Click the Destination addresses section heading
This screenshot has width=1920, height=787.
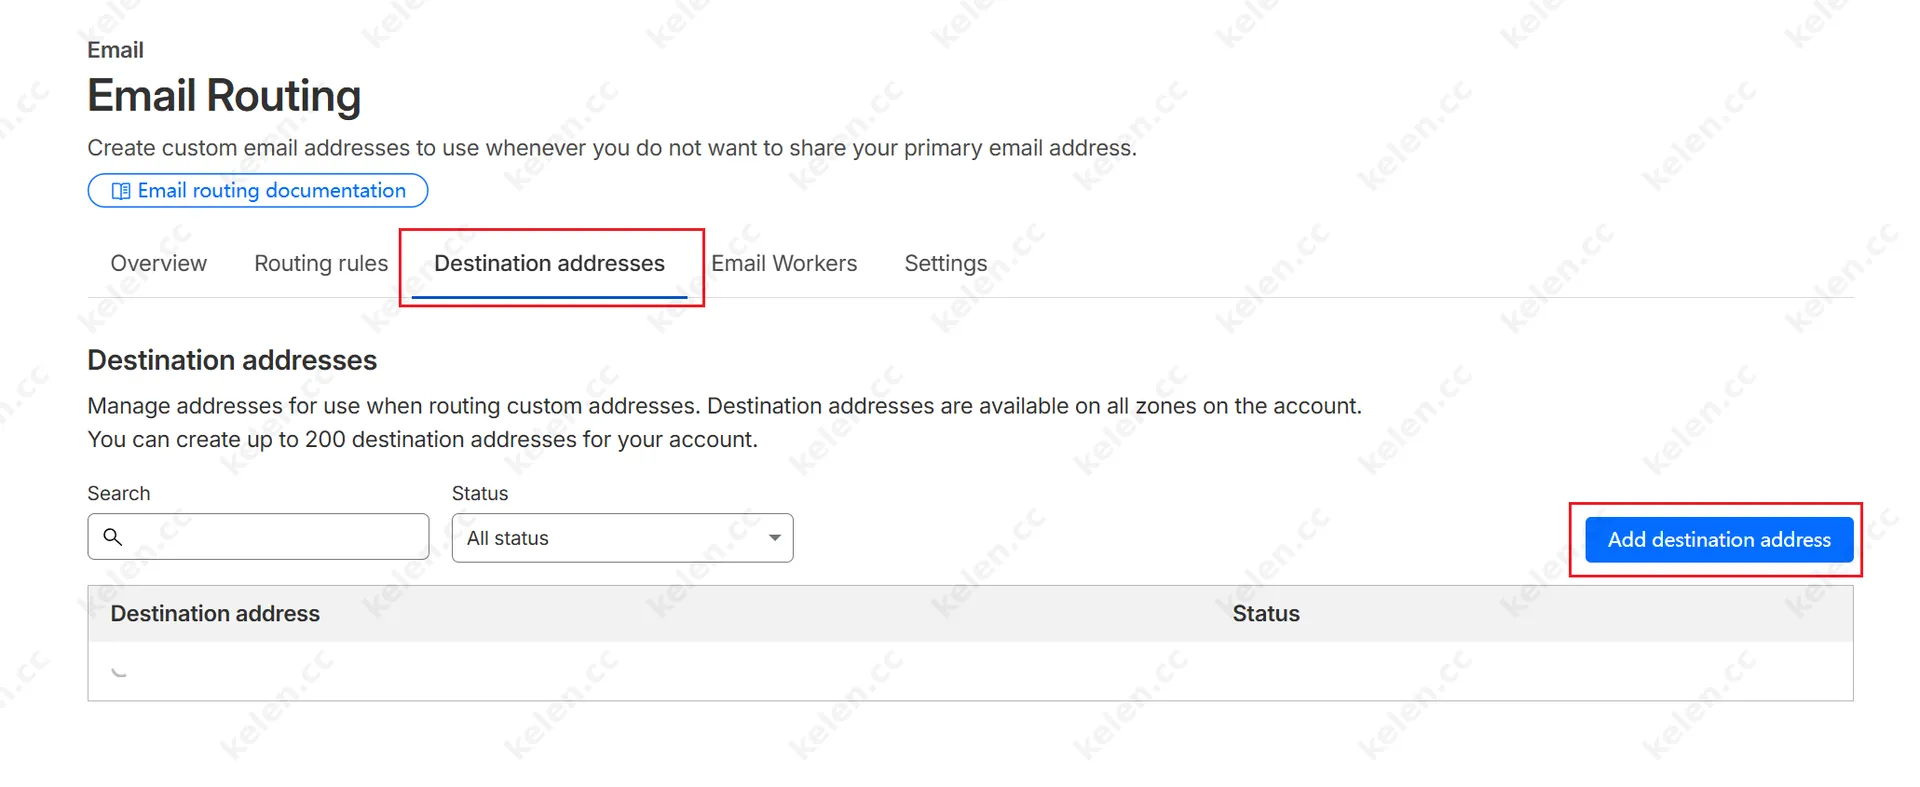232,360
